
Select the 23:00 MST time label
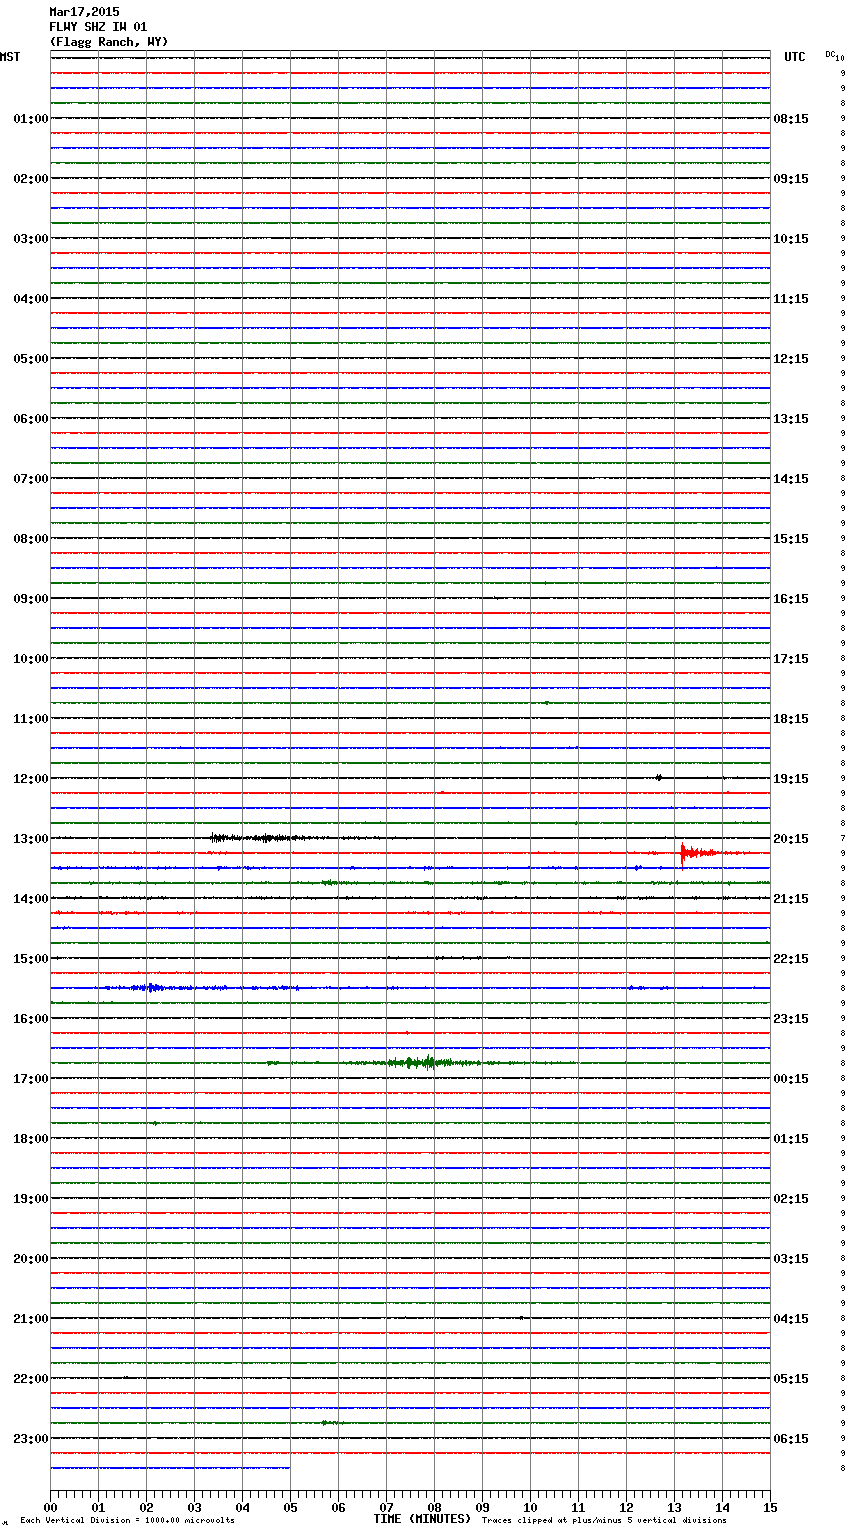[31, 1439]
